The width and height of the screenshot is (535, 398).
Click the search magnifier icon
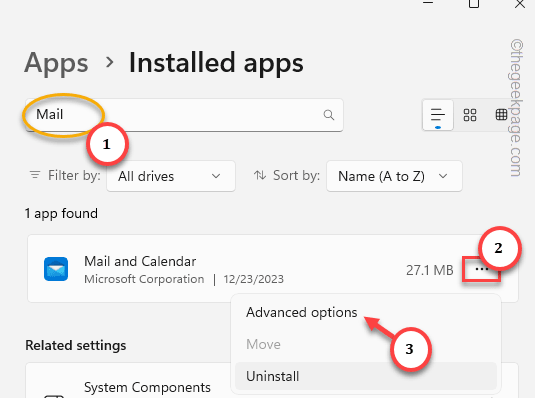(329, 115)
